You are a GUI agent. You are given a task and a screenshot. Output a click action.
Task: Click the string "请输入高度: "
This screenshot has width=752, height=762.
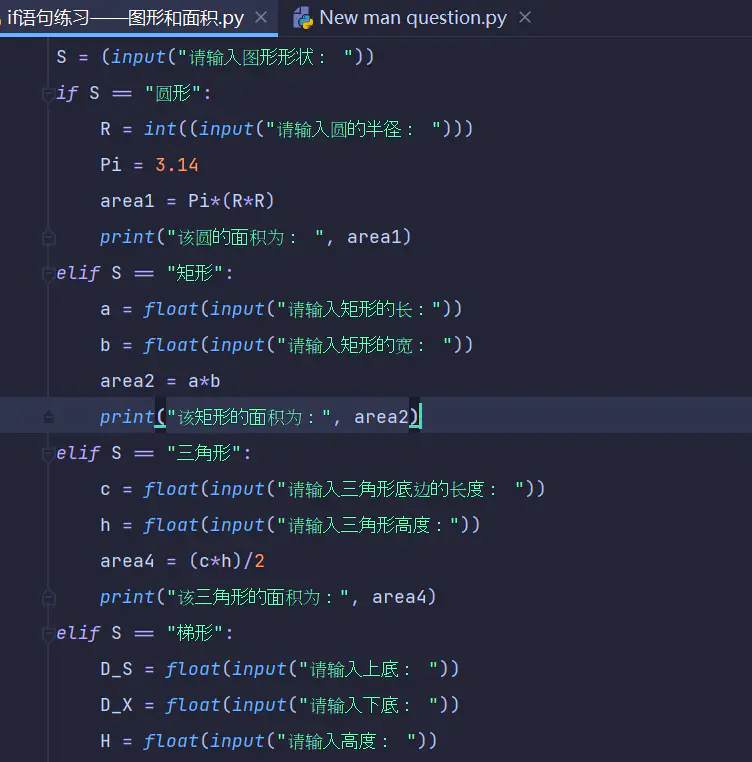point(348,741)
